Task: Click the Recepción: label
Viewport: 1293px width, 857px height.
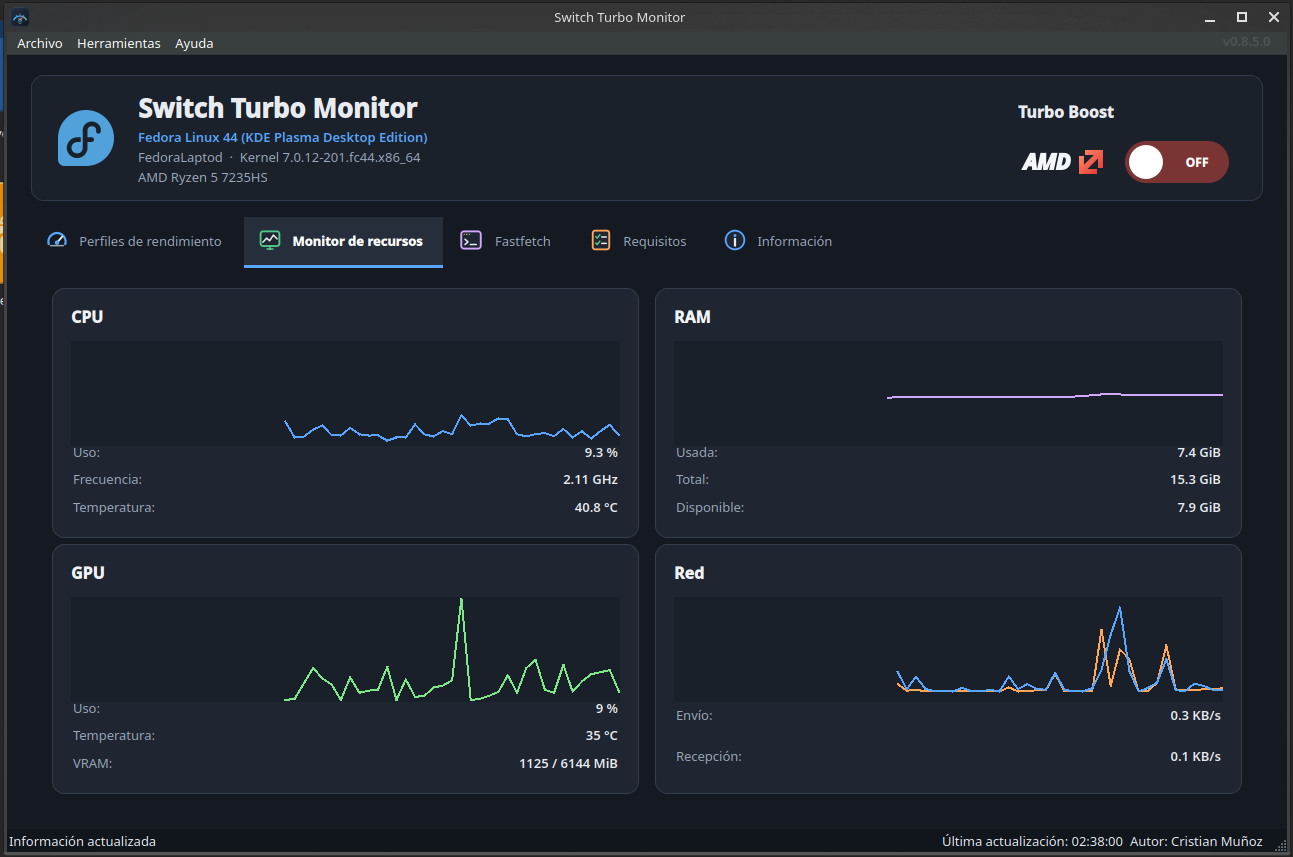Action: [709, 757]
